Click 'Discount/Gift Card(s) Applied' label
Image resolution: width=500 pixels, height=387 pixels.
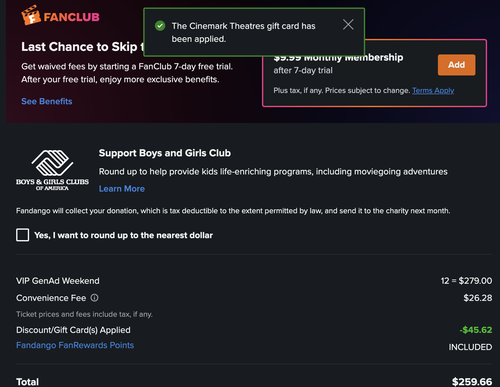click(x=73, y=330)
